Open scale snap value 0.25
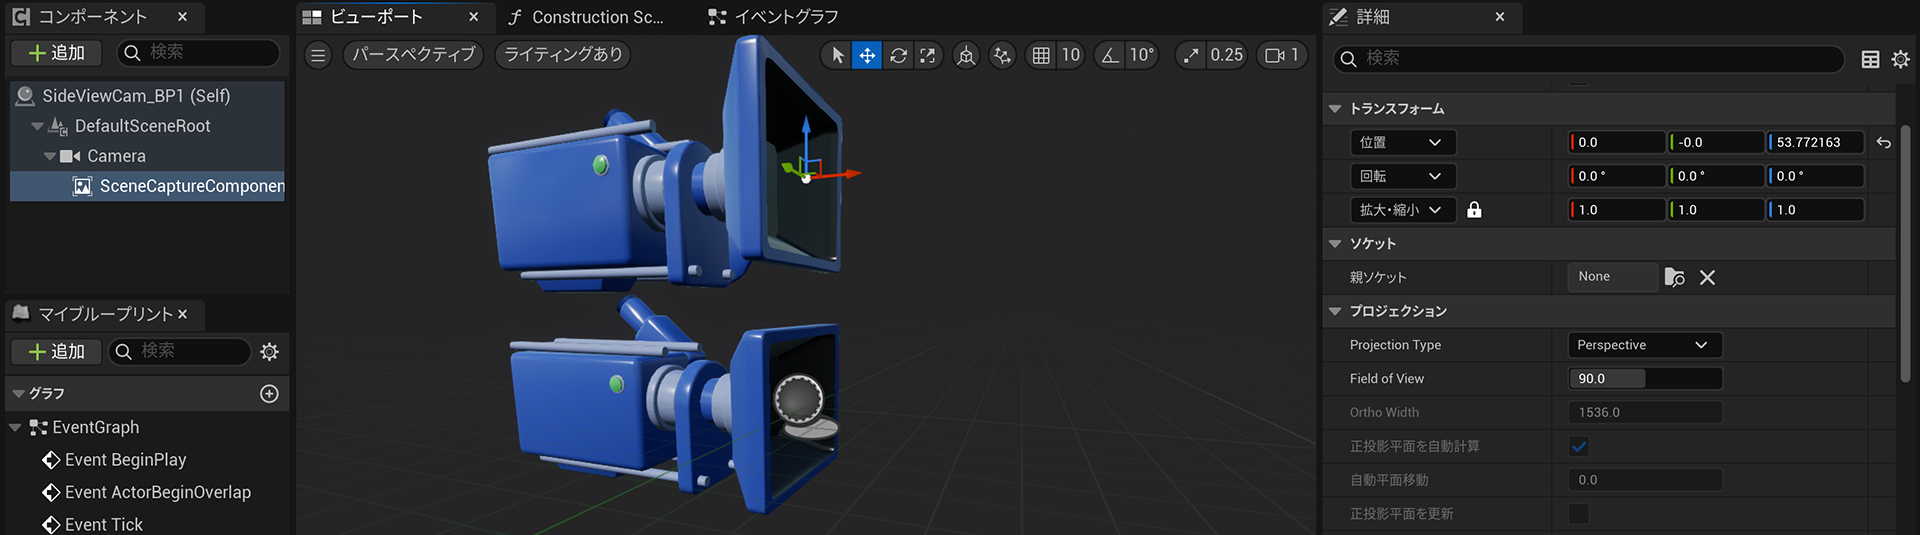 [1227, 55]
